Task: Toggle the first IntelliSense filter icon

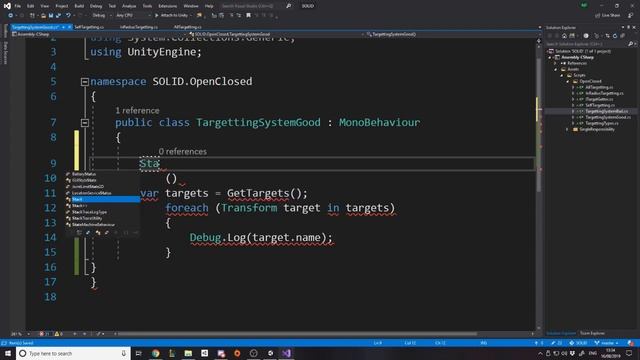Action: [x=79, y=233]
